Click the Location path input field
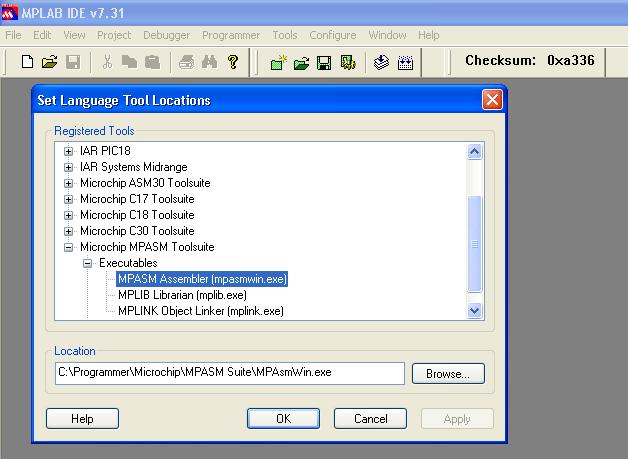Screen dimensions: 628x459 tap(230, 373)
